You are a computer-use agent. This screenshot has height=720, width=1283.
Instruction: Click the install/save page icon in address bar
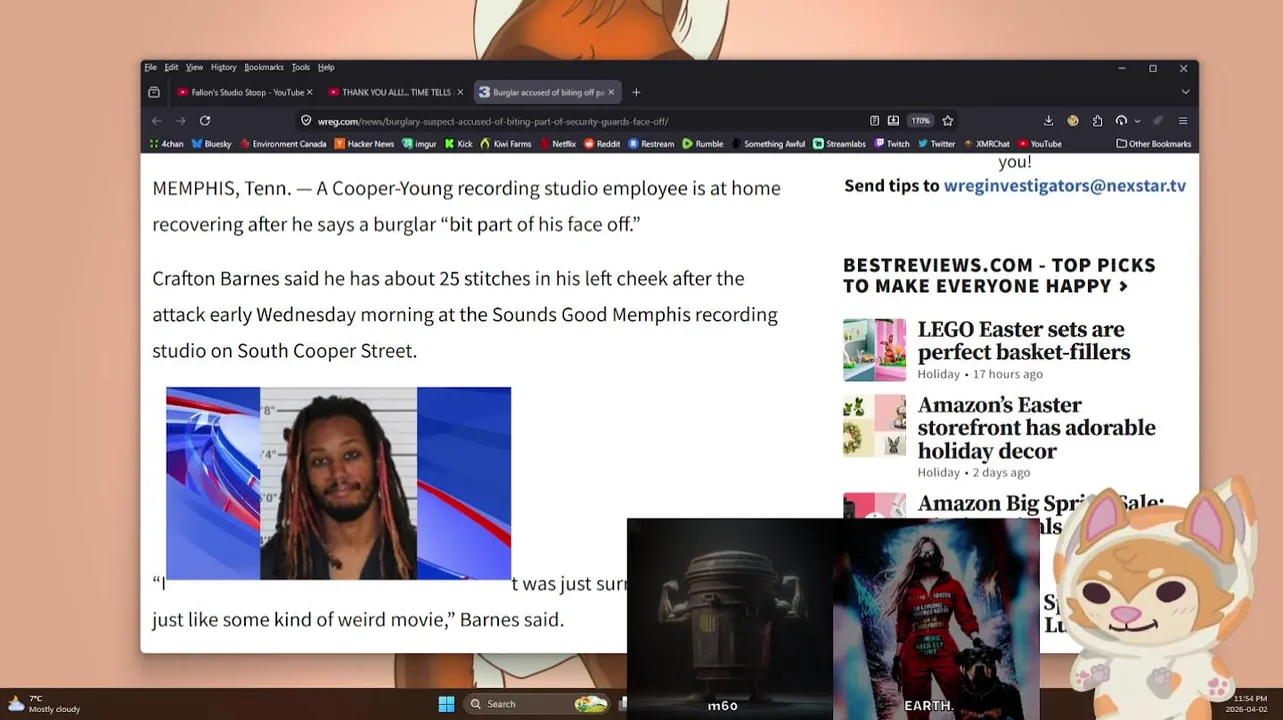(893, 121)
